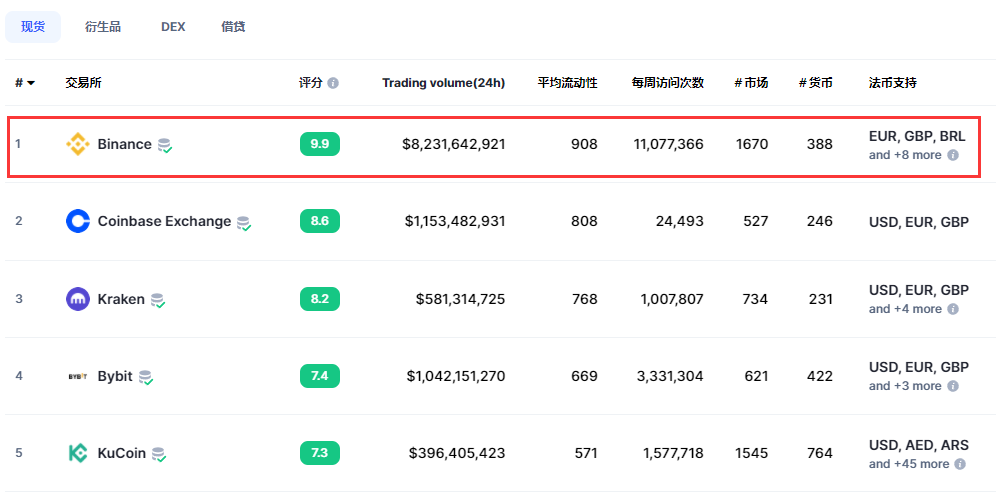Click the Trading volume(24h) column header
The height and width of the screenshot is (493, 996).
tap(443, 83)
